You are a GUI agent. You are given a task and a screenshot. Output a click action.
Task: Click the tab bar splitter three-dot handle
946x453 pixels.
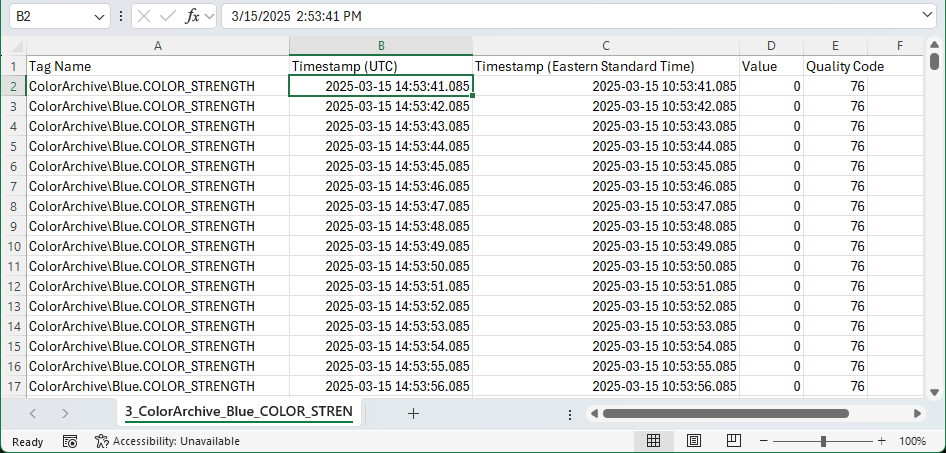(570, 414)
